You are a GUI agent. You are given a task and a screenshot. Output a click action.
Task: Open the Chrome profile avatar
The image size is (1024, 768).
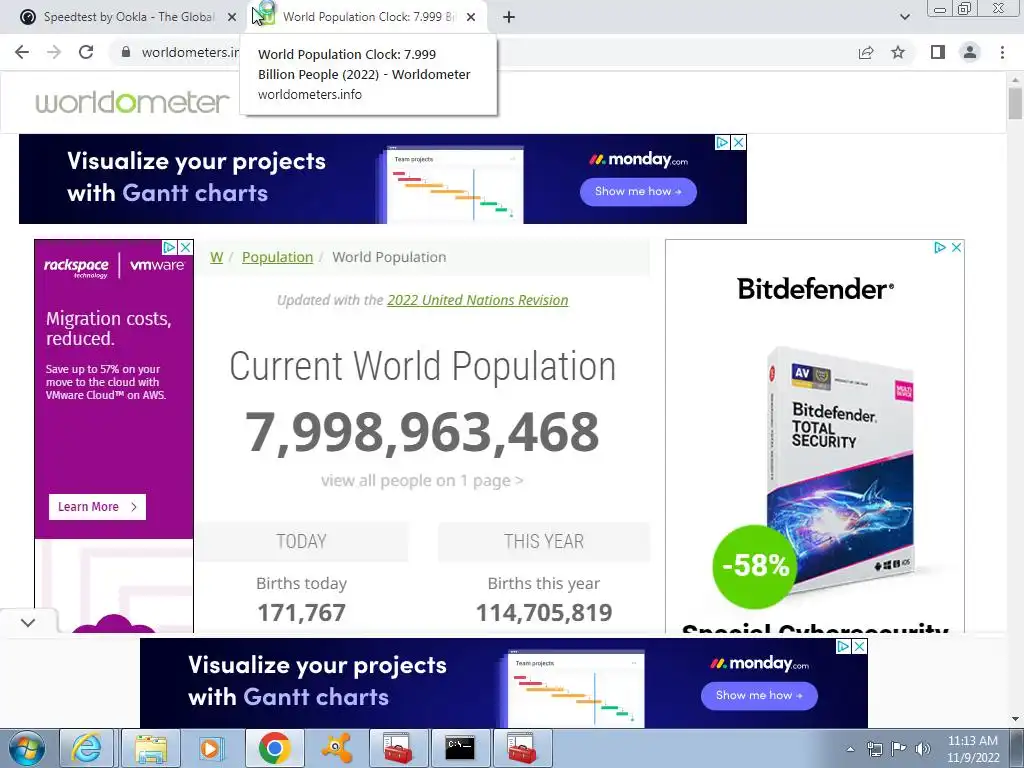tap(970, 52)
